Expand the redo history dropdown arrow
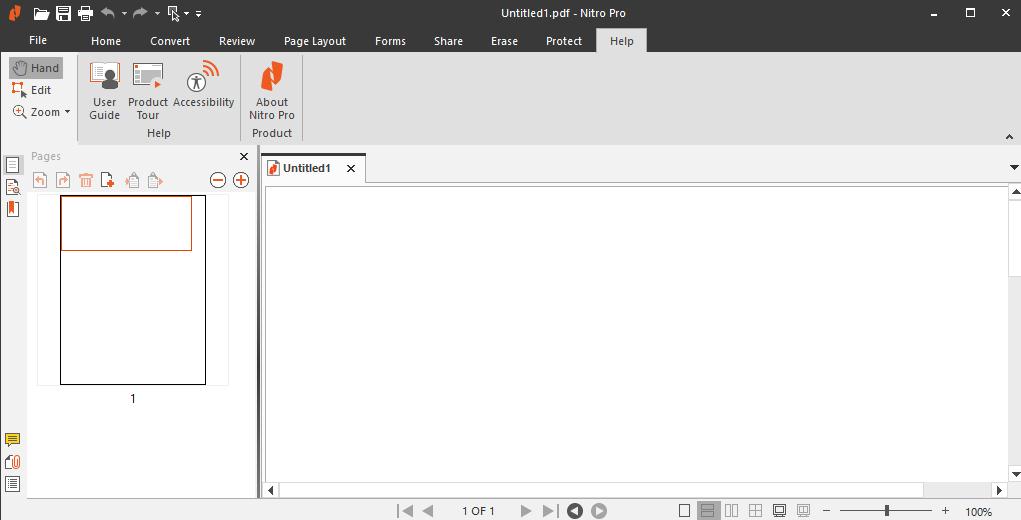Screen dimensions: 1021x520 (x=157, y=13)
